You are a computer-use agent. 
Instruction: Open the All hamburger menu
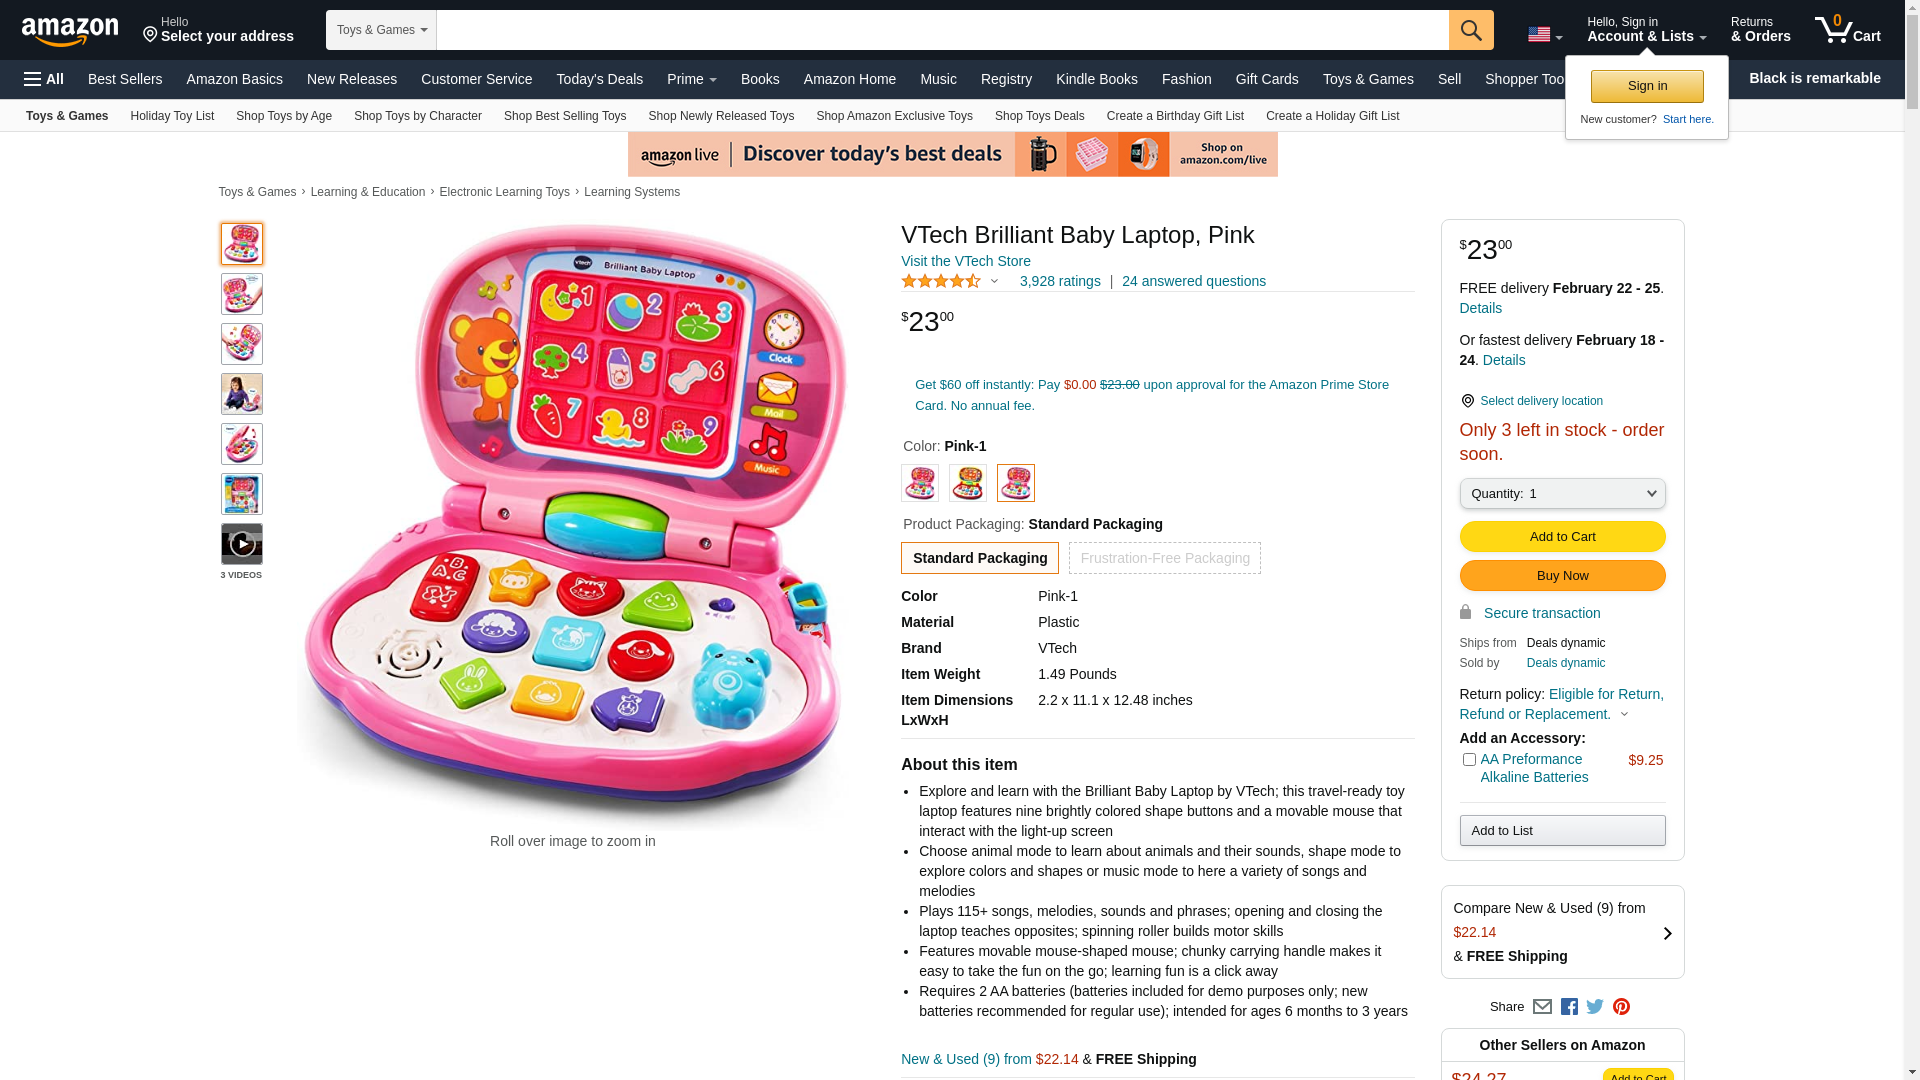point(44,79)
